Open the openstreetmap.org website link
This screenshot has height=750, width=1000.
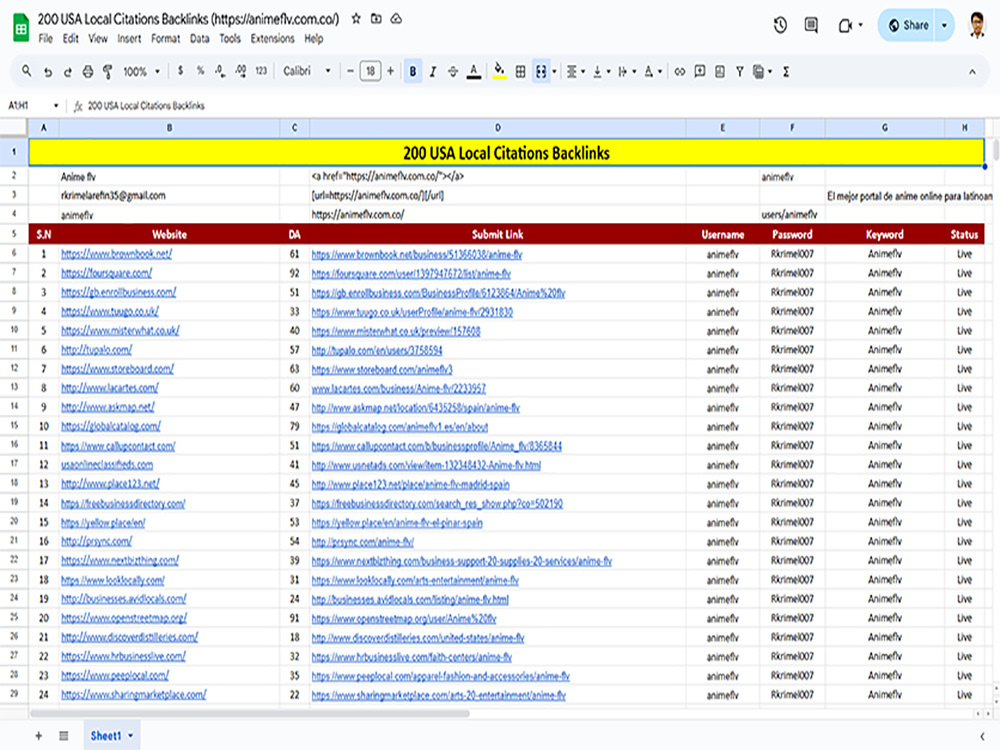pyautogui.click(x=124, y=618)
